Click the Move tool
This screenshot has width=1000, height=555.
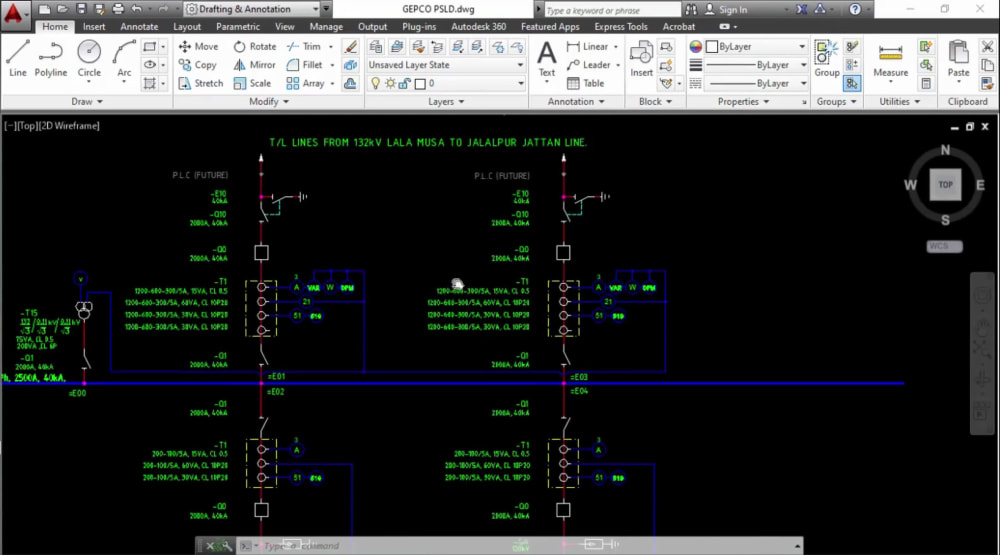click(x=198, y=47)
